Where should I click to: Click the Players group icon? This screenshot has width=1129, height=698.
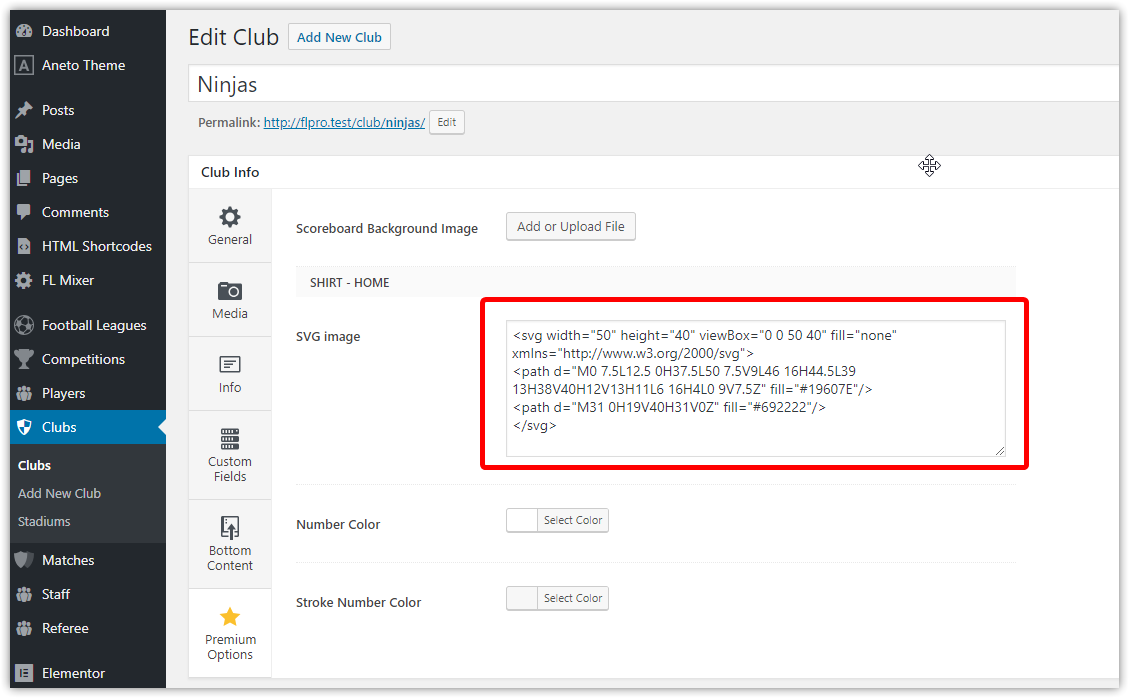[24, 393]
